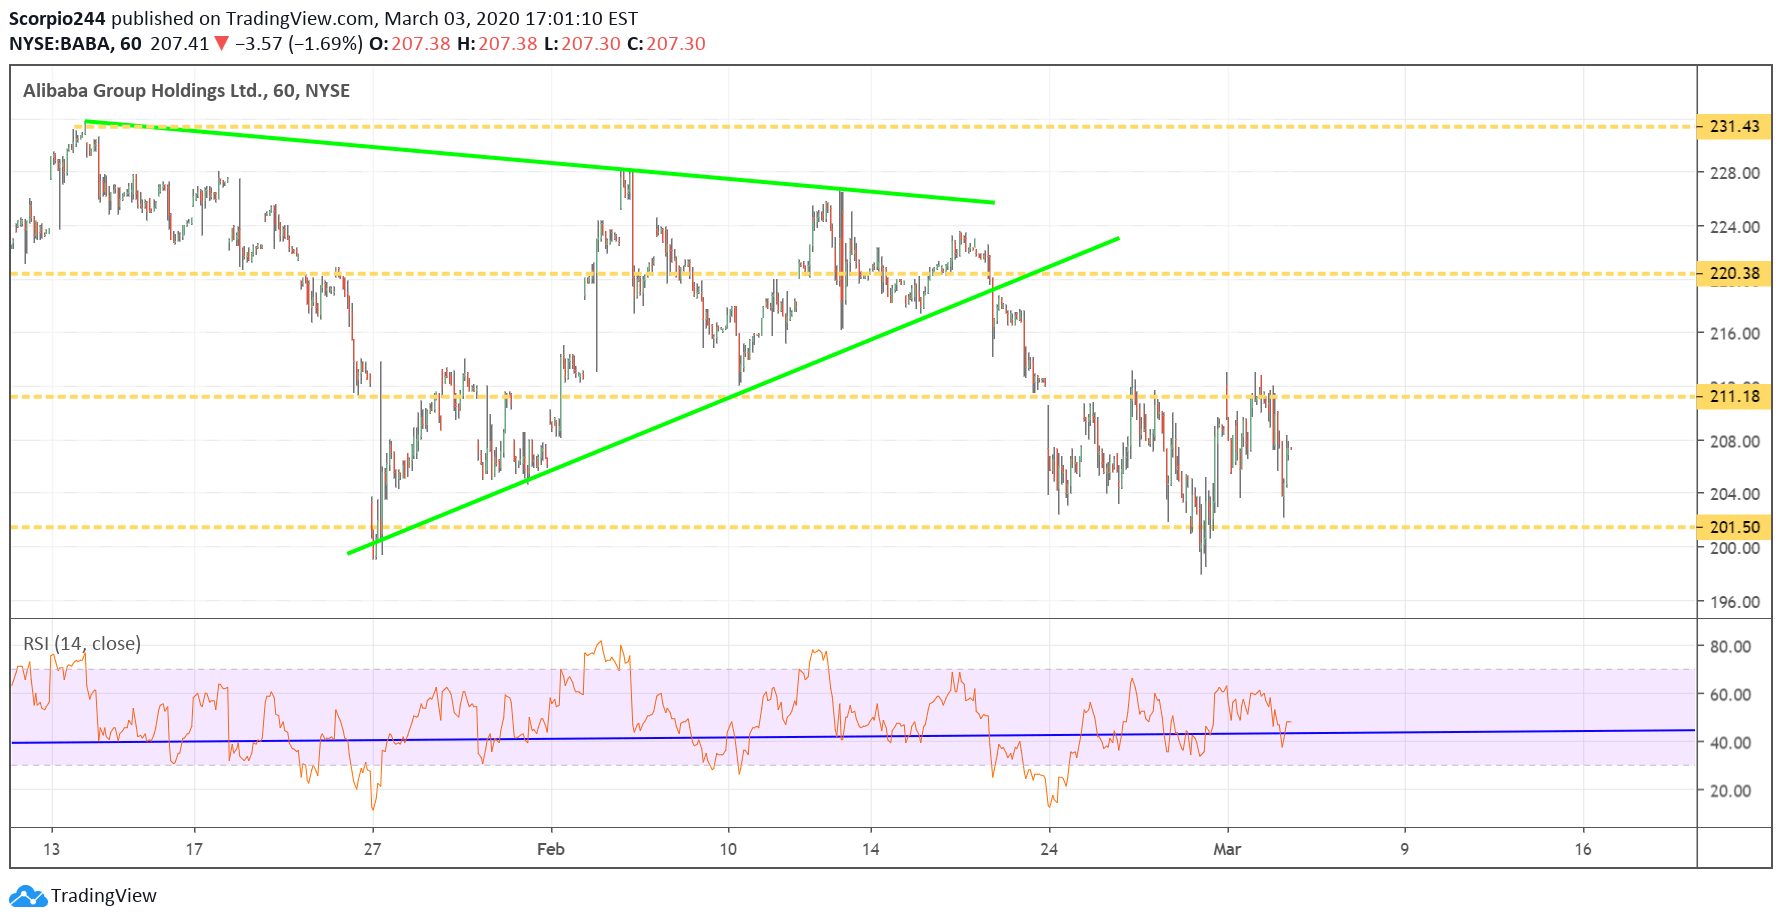Click the 201.50 price level label
The image size is (1782, 923).
[1733, 527]
